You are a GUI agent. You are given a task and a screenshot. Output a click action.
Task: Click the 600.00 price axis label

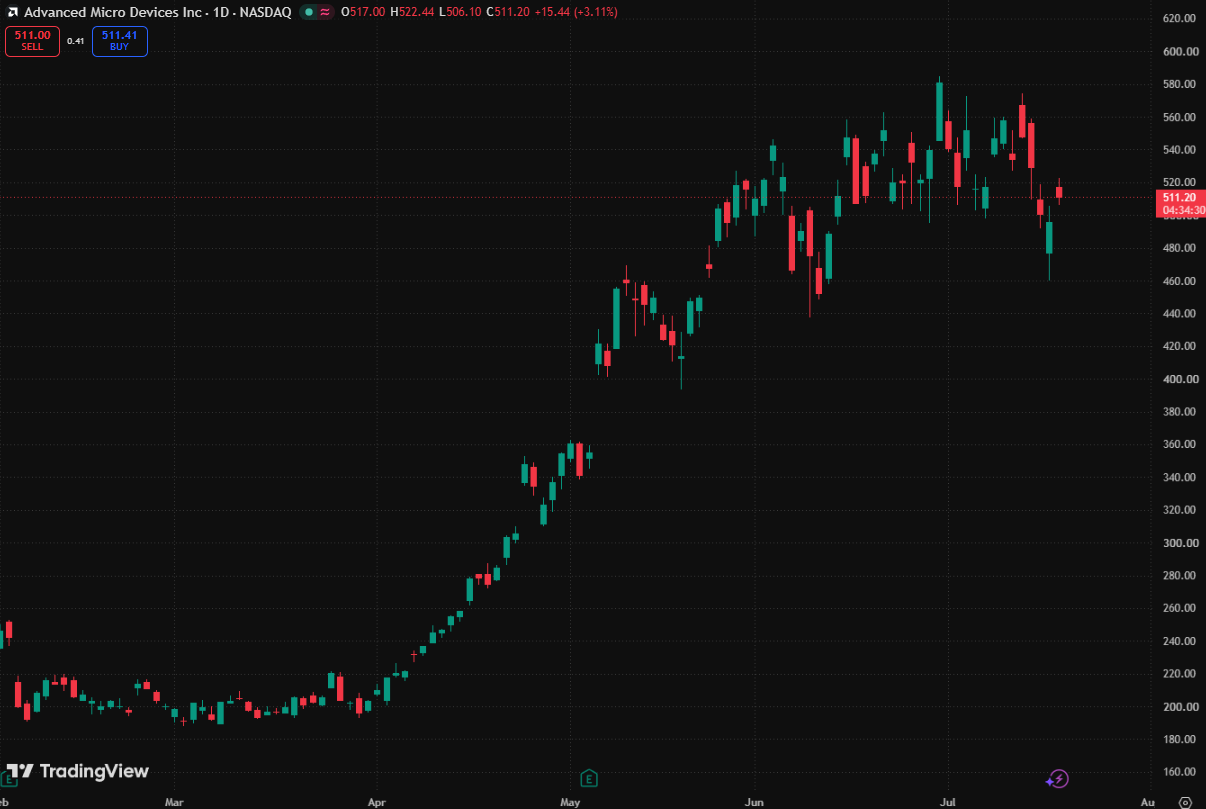pos(1181,52)
